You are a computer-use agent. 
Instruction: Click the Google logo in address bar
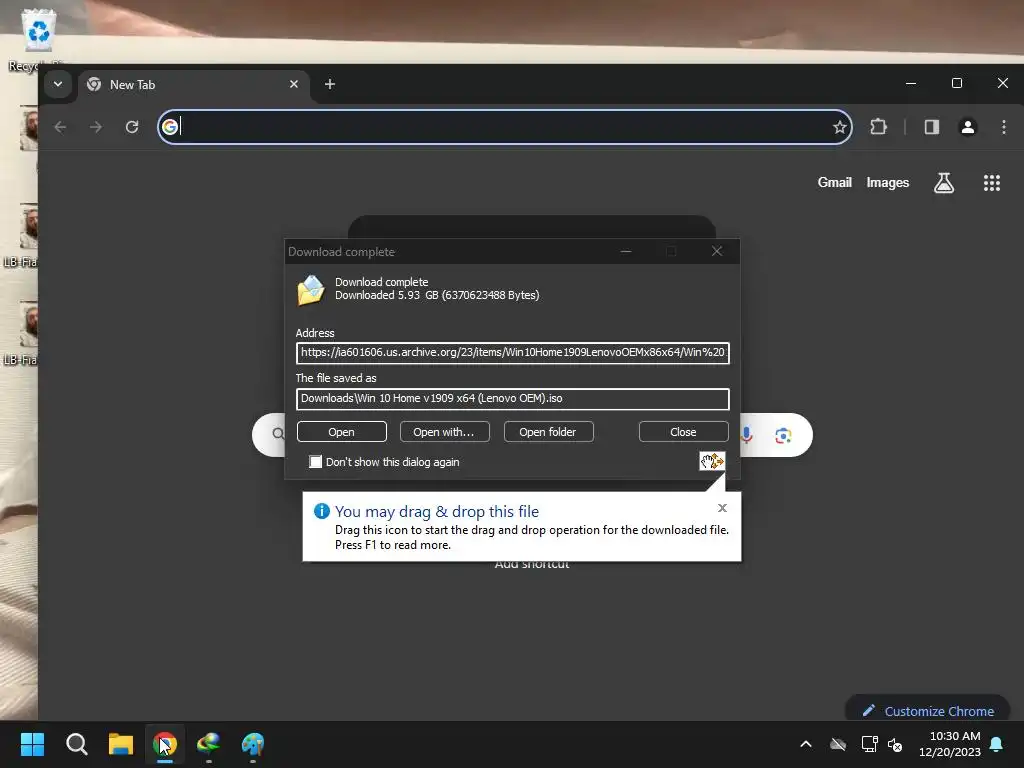coord(170,127)
